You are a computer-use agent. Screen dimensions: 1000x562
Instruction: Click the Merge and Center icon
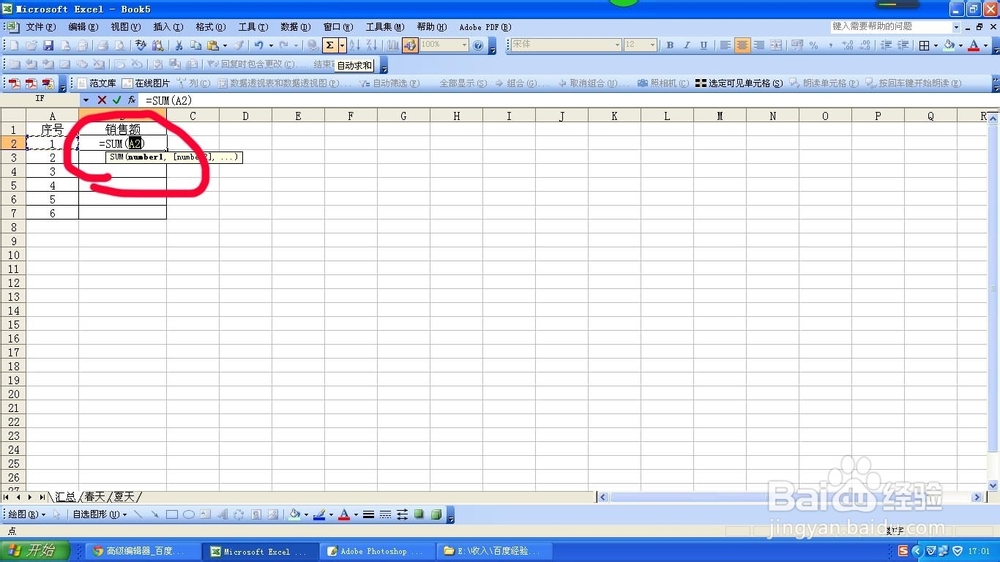(x=776, y=45)
